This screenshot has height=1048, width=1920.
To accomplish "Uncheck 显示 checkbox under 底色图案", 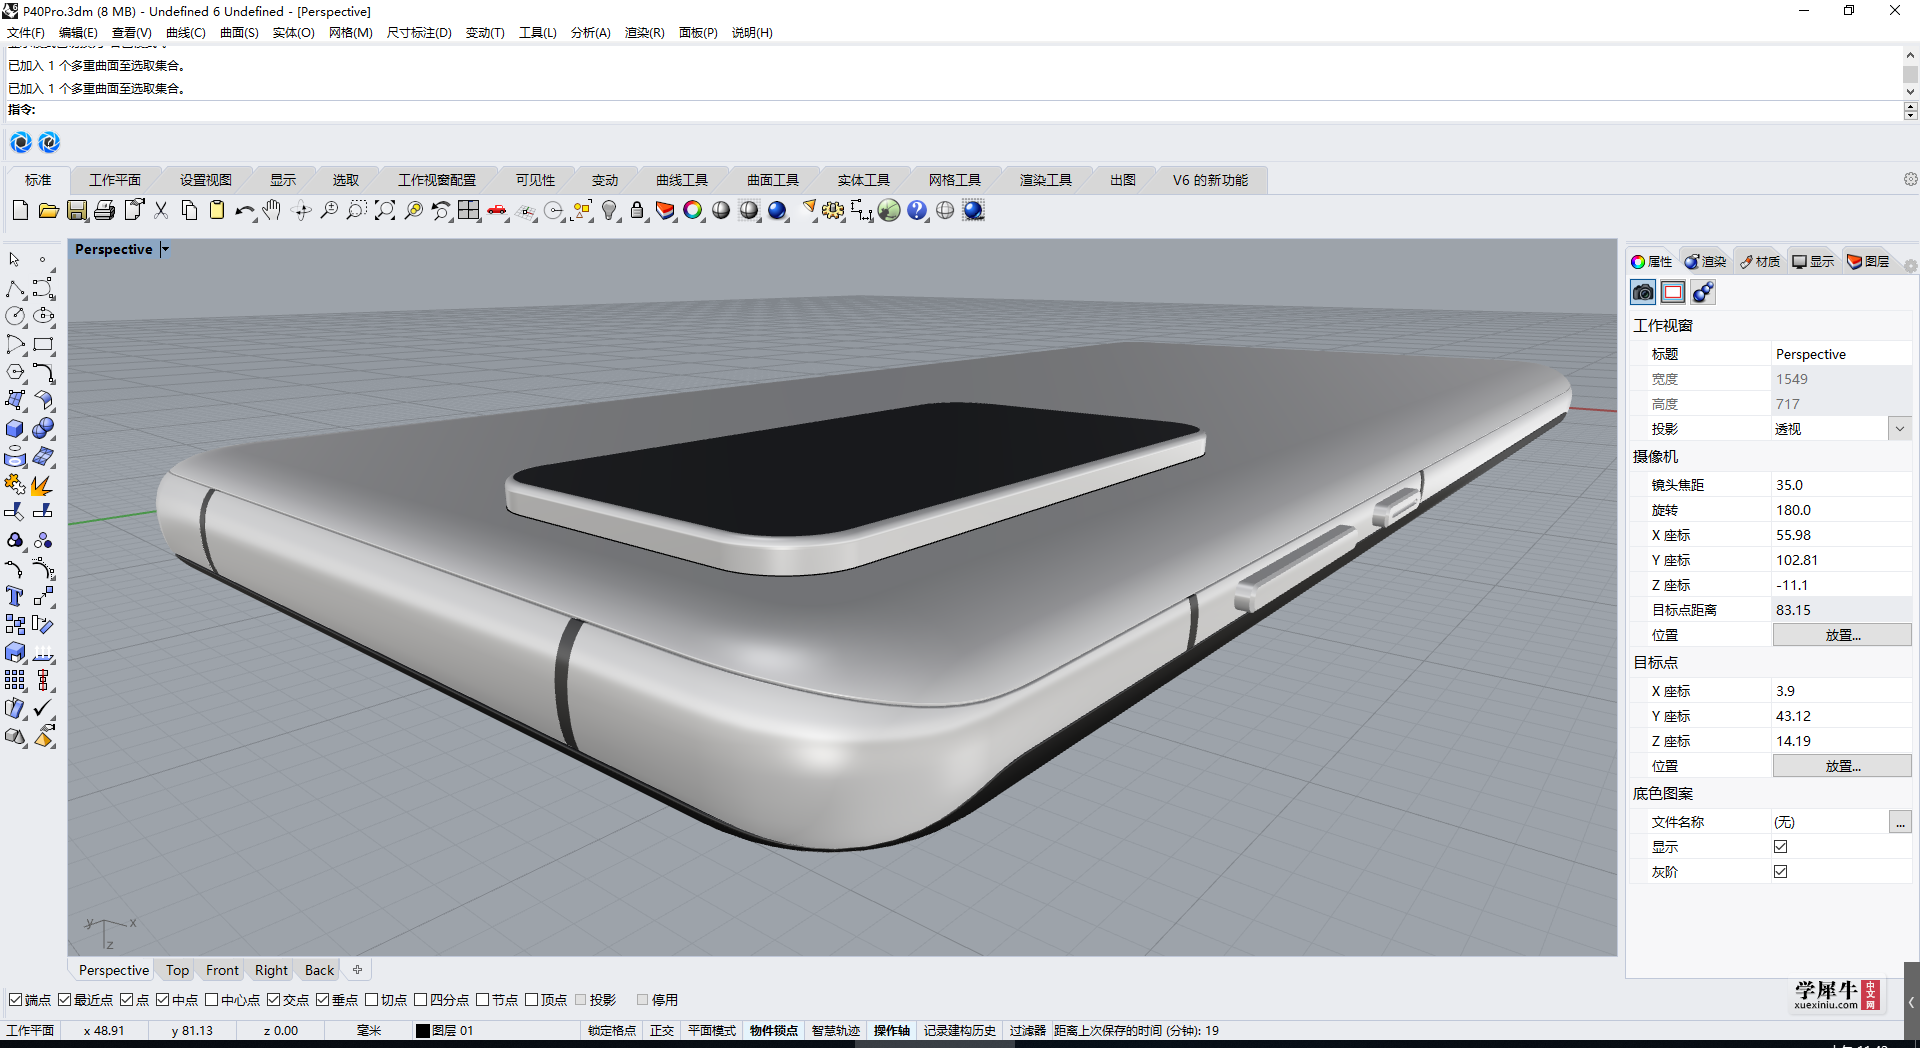I will pyautogui.click(x=1781, y=847).
